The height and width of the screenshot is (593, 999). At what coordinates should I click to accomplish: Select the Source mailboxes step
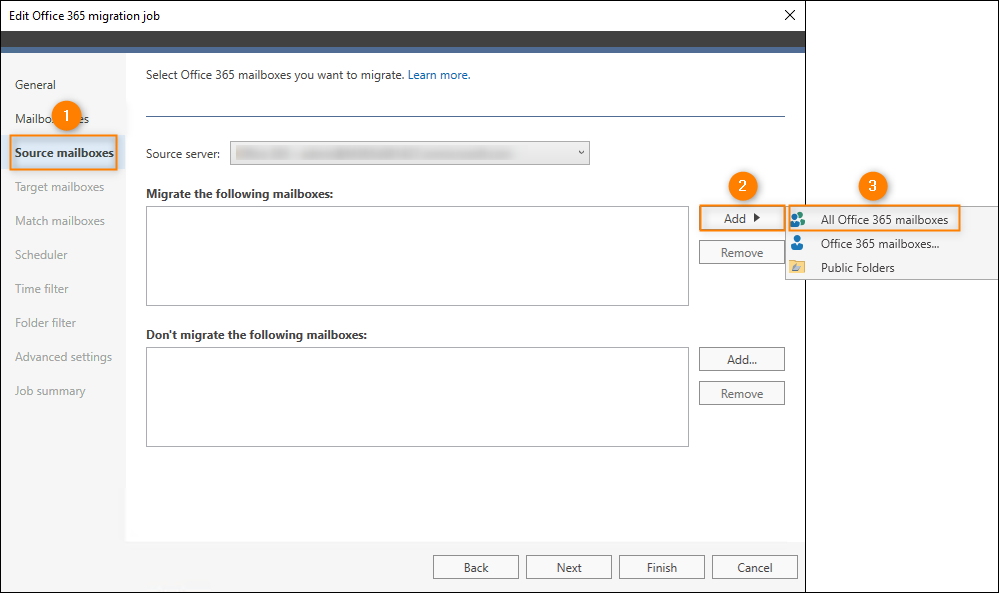[x=64, y=153]
